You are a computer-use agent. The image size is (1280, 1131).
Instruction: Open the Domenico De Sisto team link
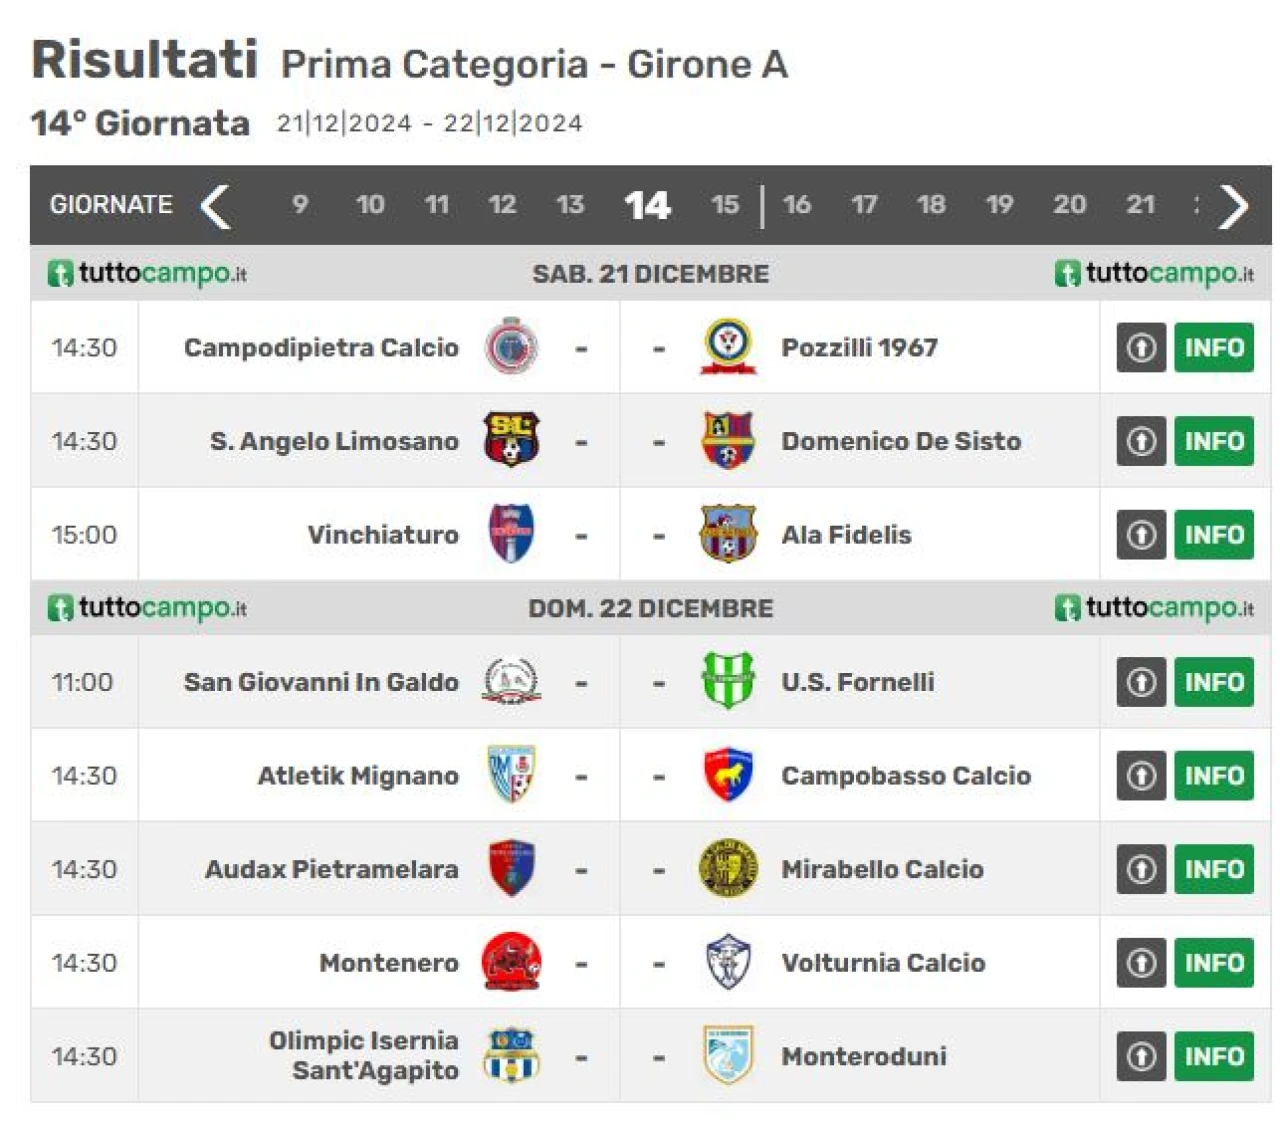tap(901, 441)
